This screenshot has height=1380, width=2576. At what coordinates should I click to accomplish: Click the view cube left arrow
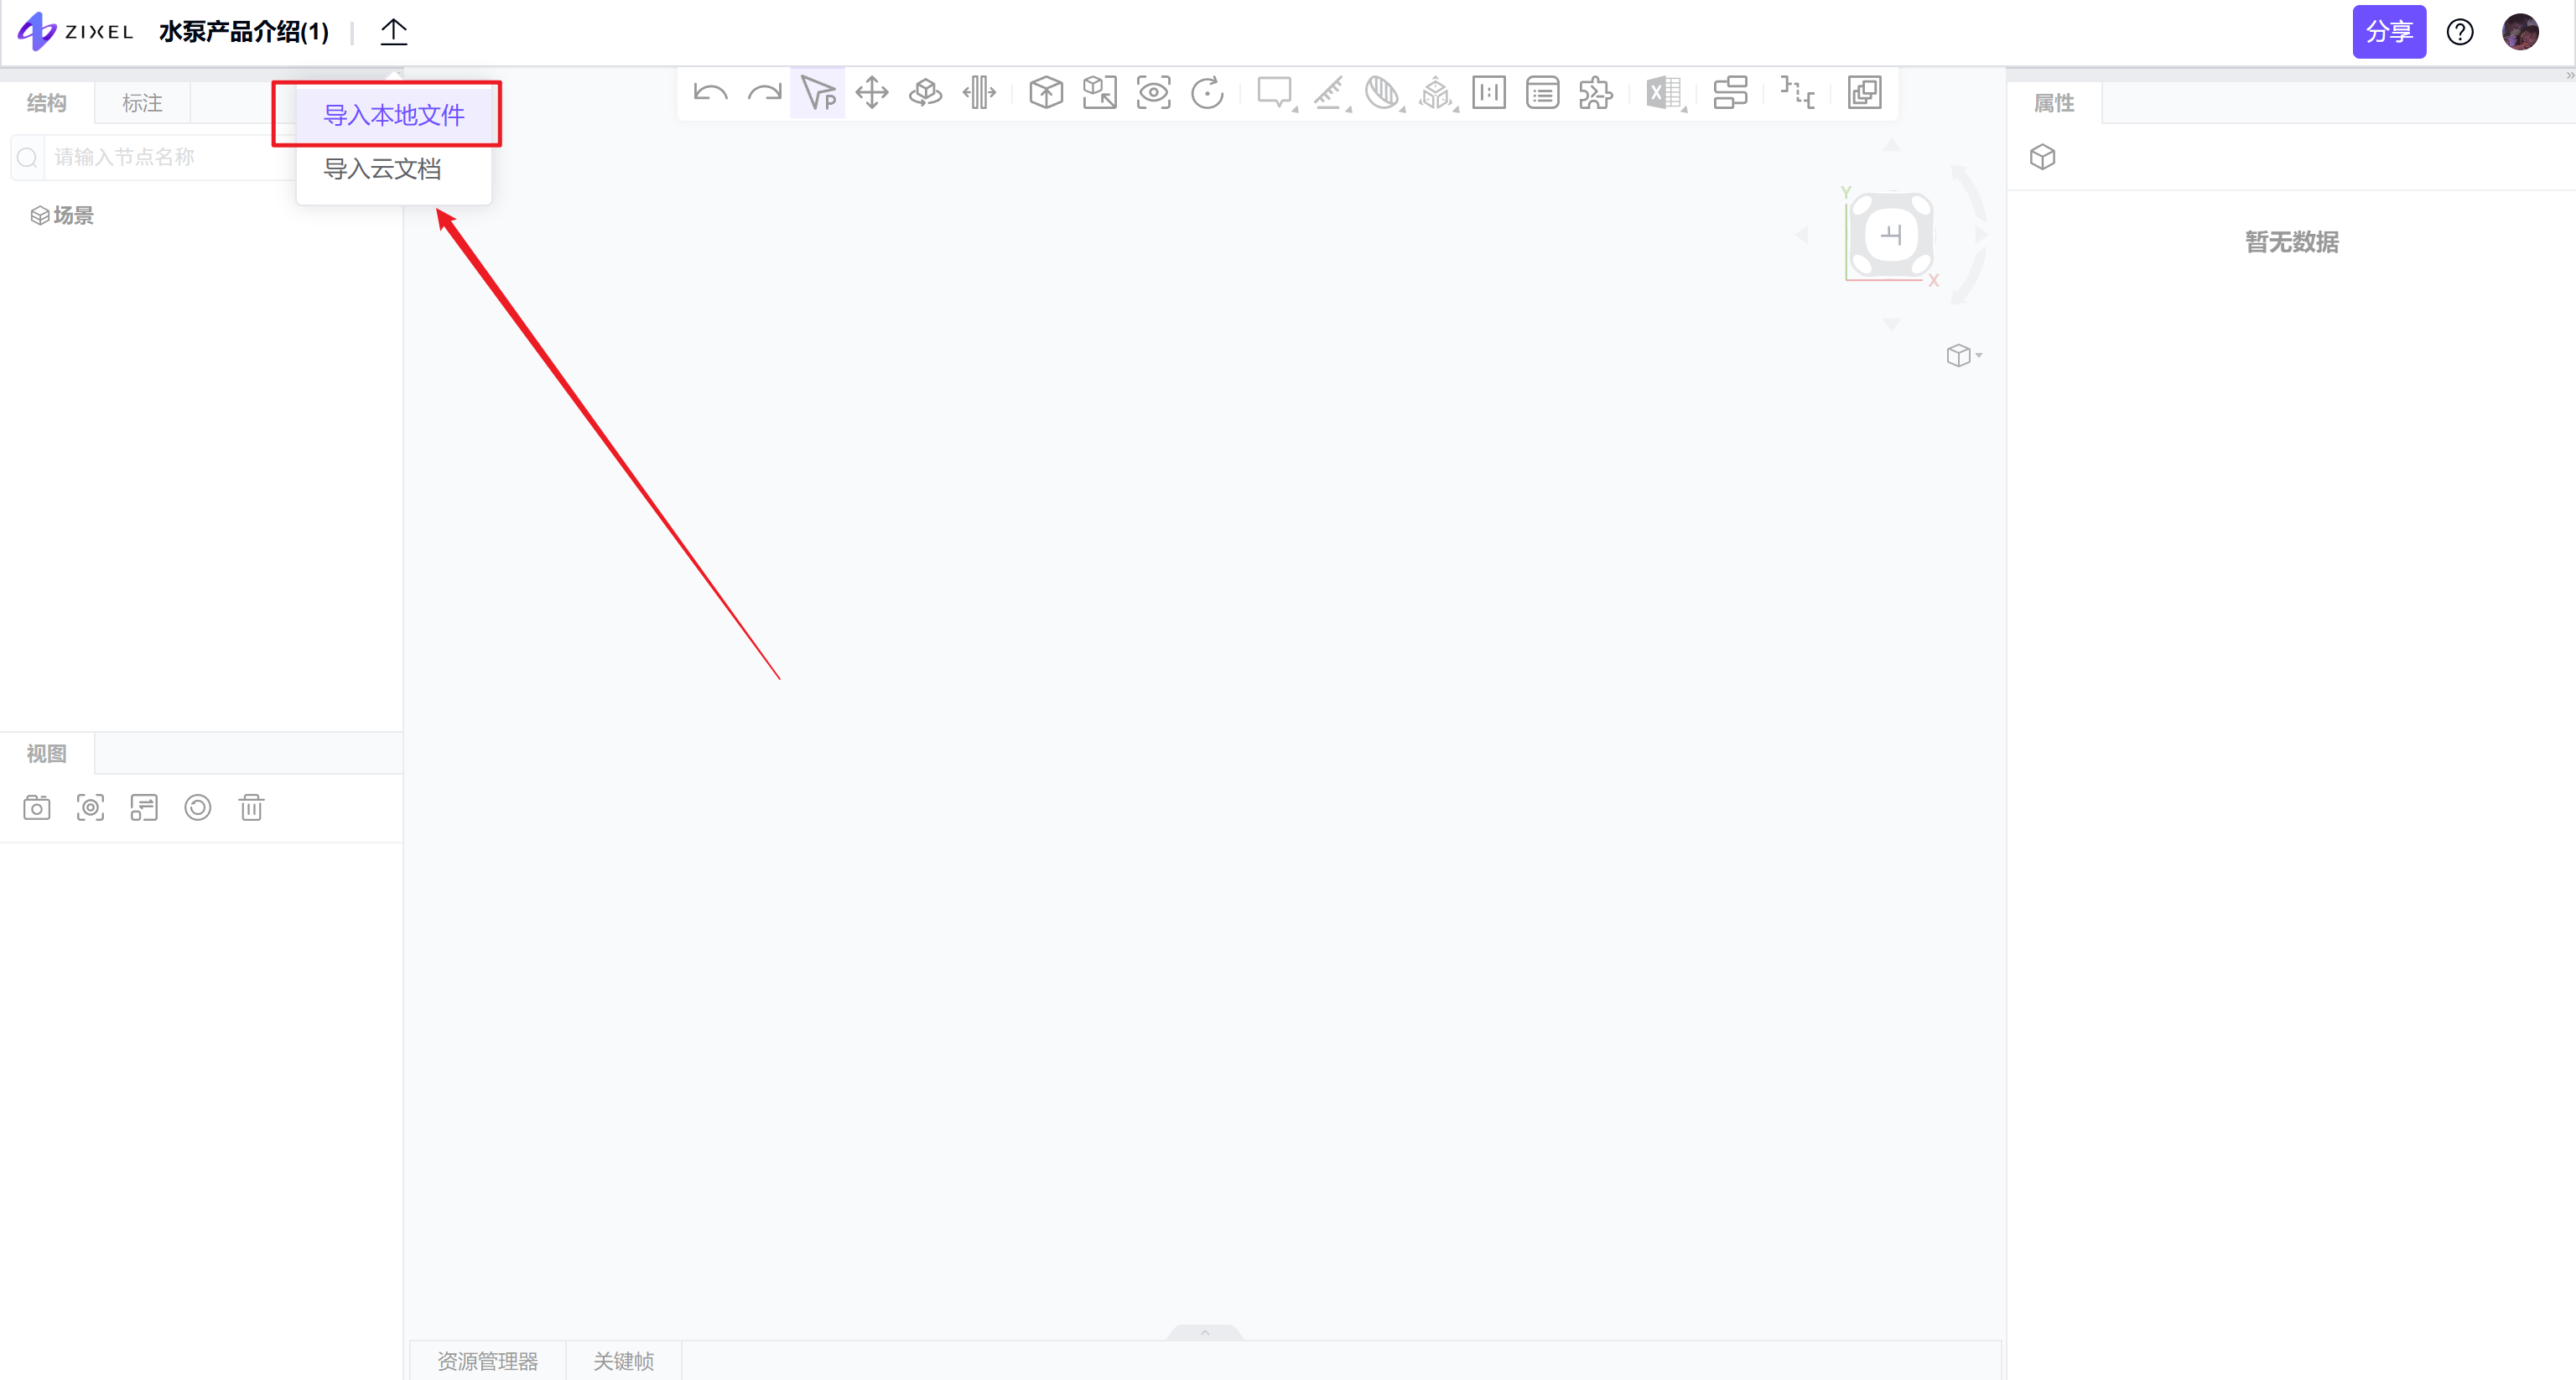point(1802,235)
